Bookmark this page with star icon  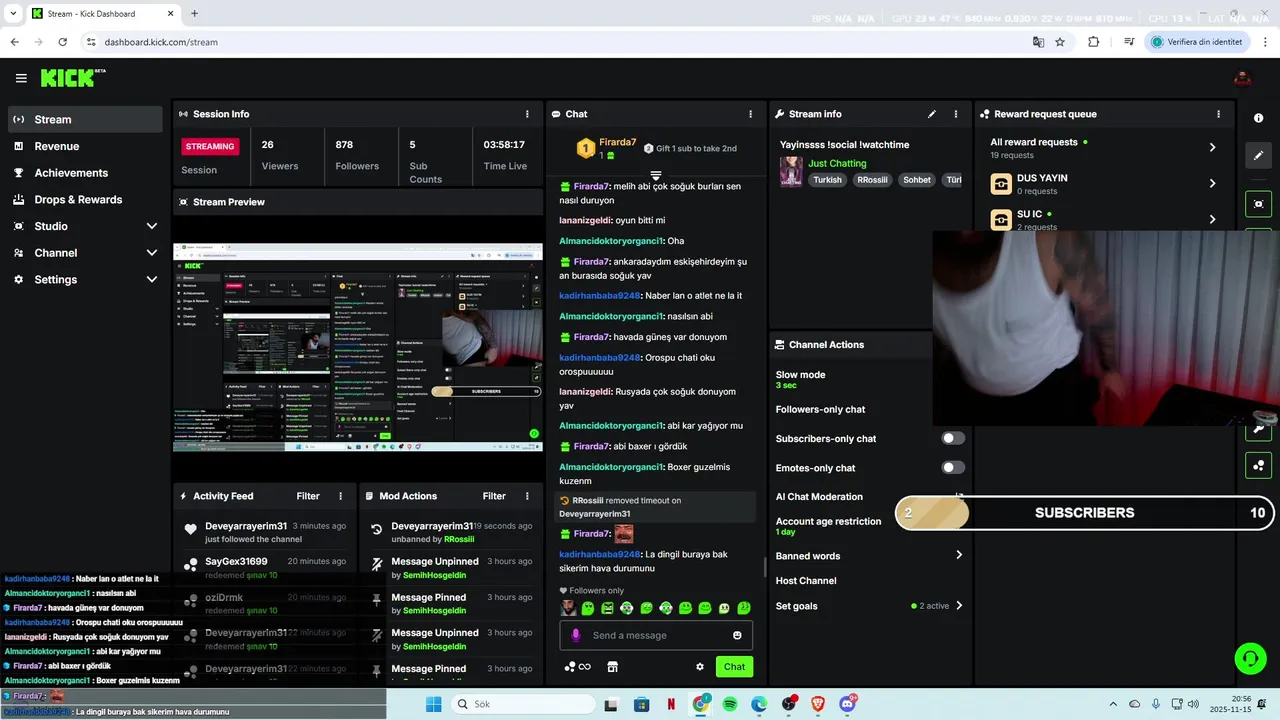[1060, 42]
